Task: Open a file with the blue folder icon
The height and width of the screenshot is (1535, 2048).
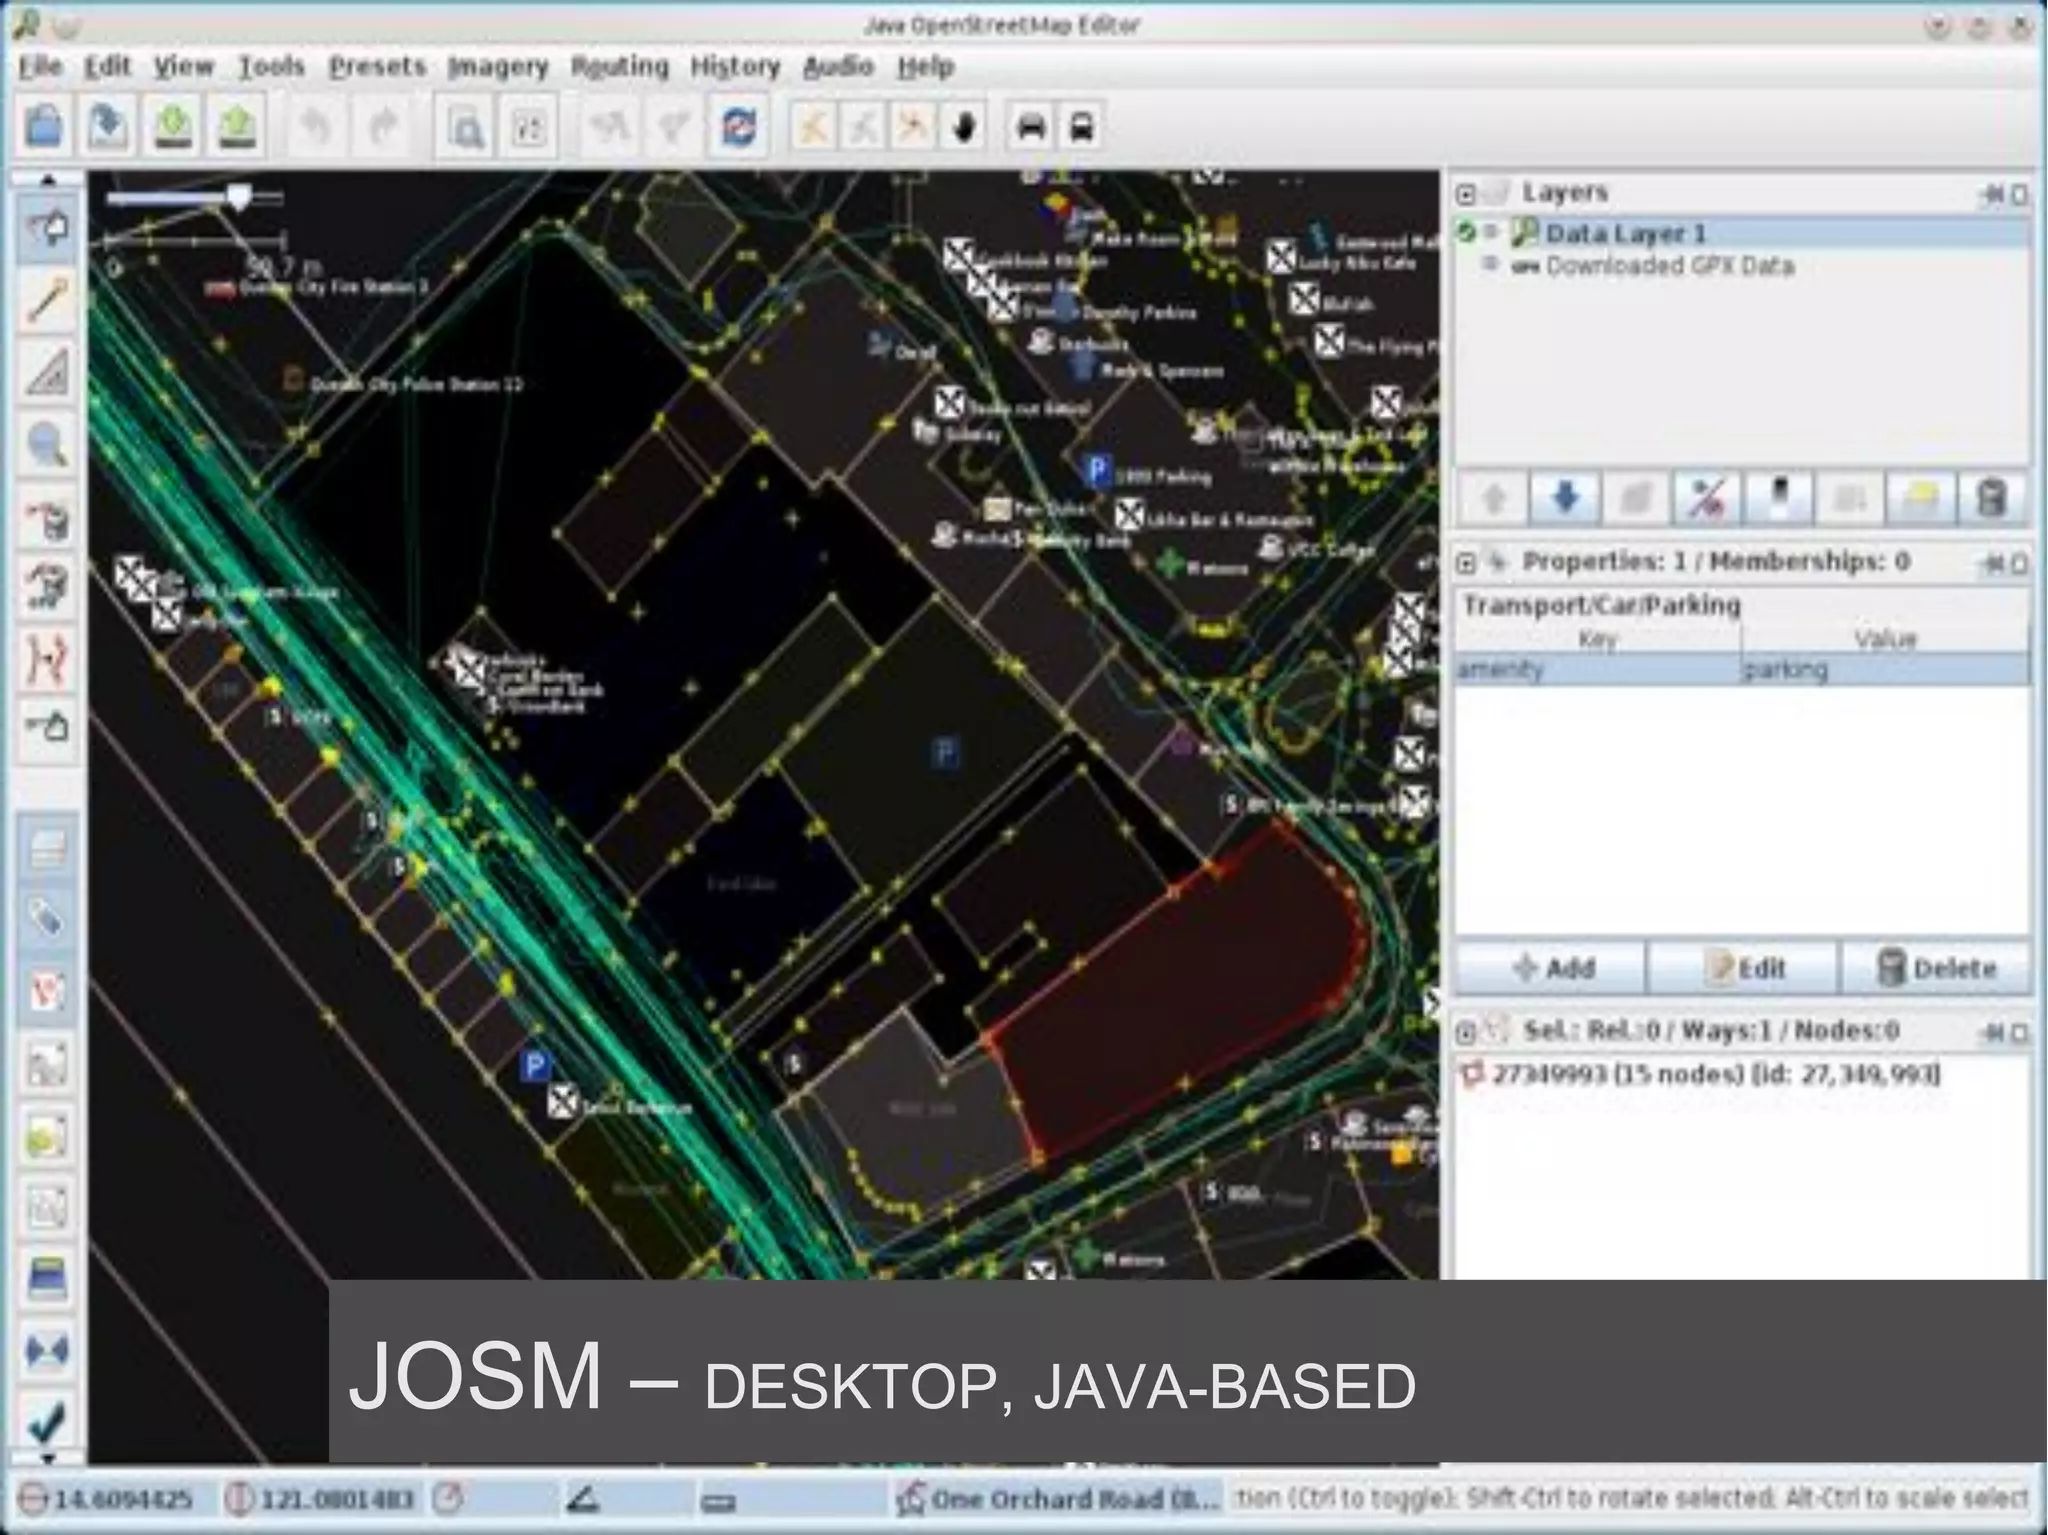Action: coord(44,127)
